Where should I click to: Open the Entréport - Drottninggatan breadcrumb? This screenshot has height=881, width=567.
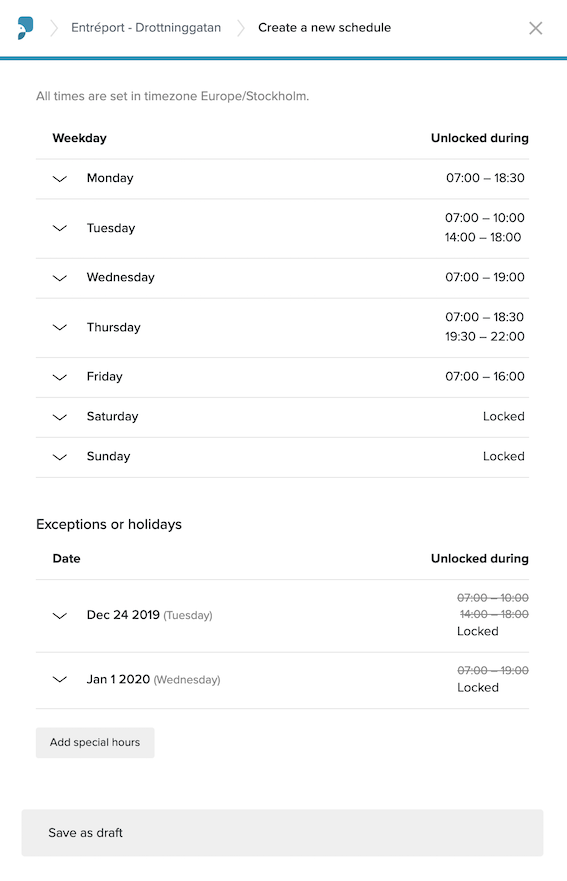[x=146, y=28]
